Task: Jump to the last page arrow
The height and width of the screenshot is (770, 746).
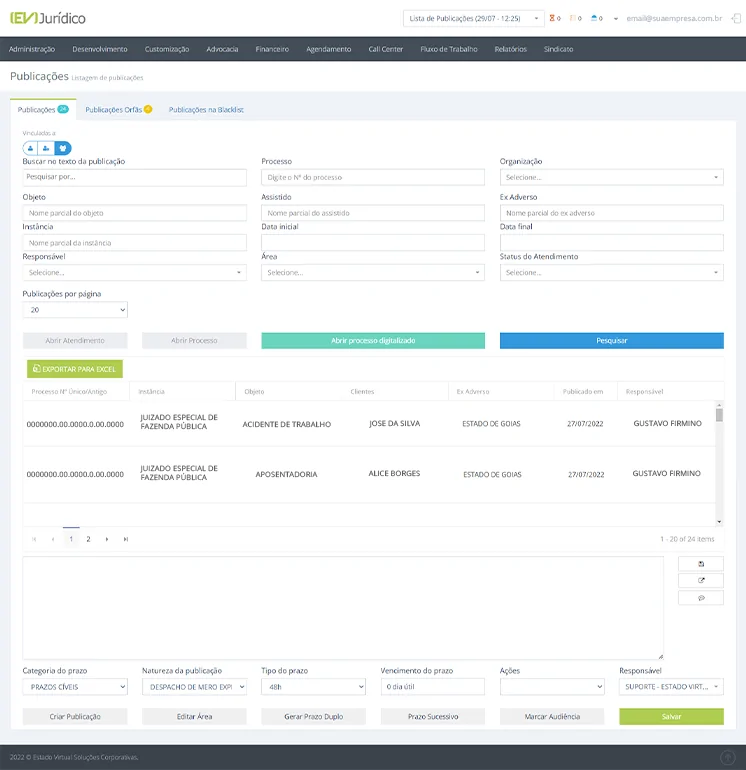Action: tap(126, 539)
